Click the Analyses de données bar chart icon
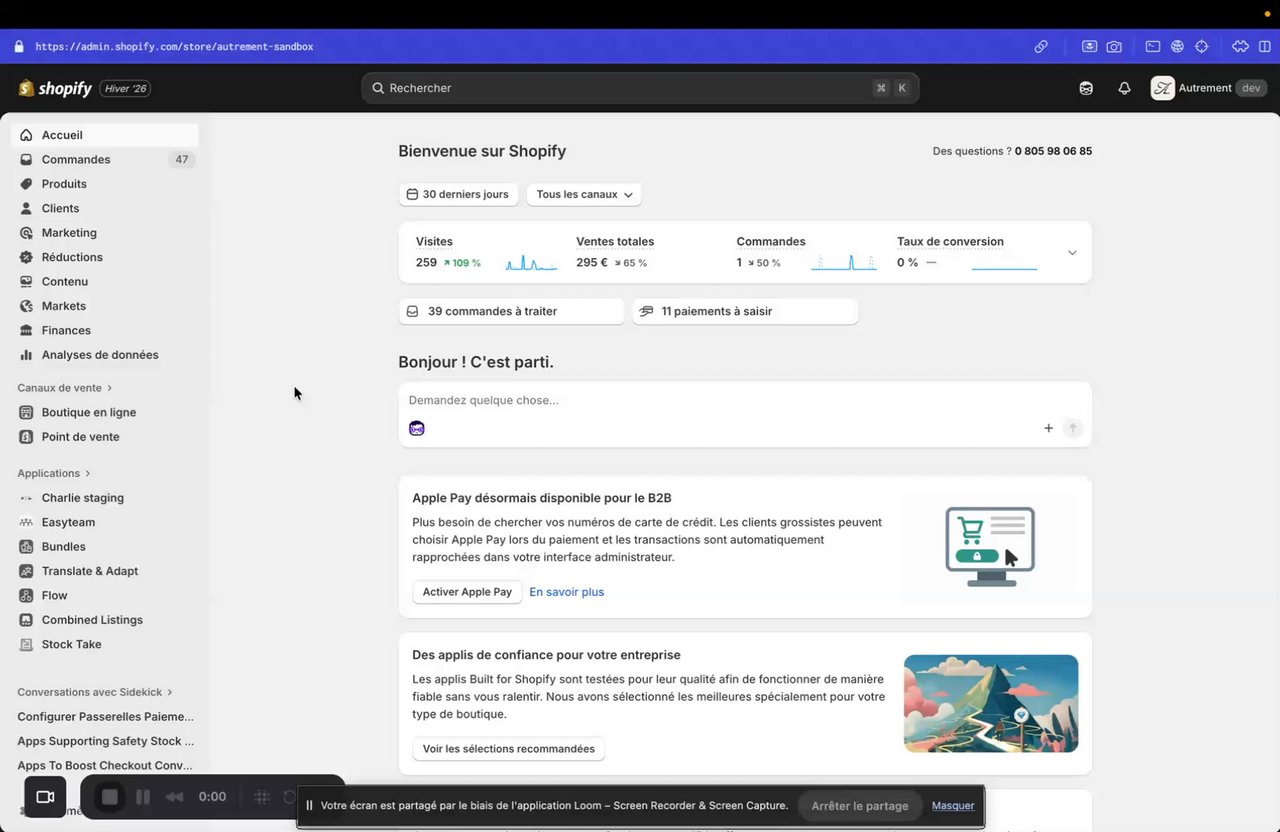1280x832 pixels. pos(26,355)
